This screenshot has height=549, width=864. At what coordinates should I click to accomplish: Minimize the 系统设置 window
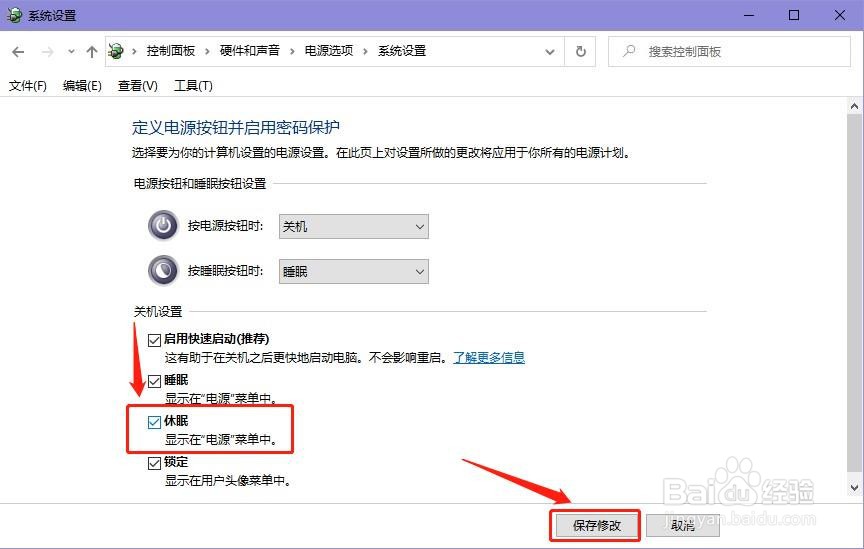pos(749,15)
